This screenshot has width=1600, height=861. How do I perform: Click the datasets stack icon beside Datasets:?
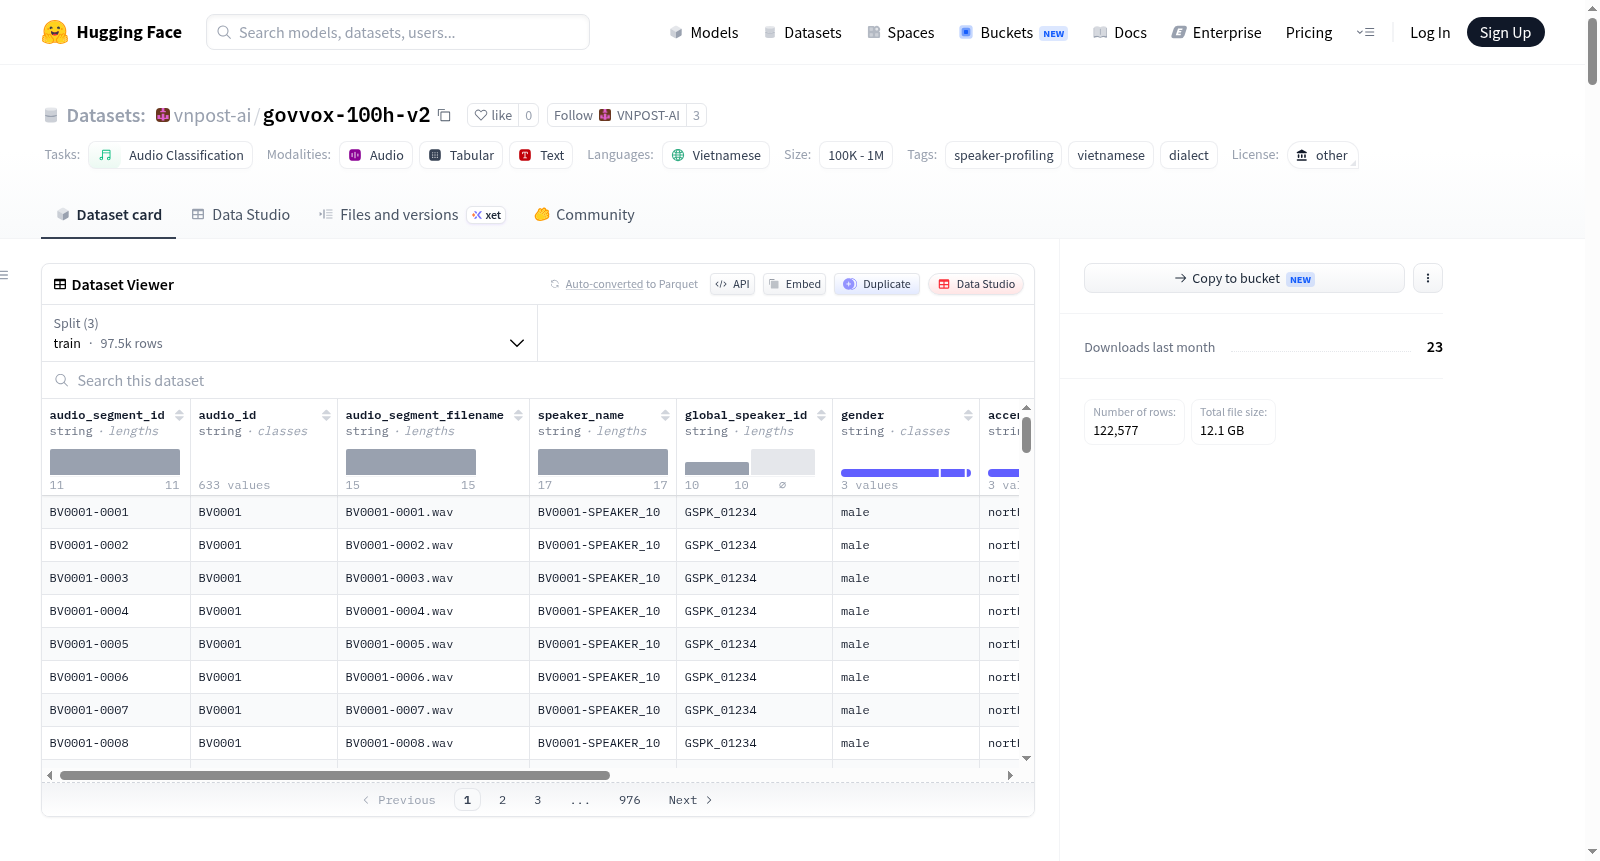click(x=51, y=115)
